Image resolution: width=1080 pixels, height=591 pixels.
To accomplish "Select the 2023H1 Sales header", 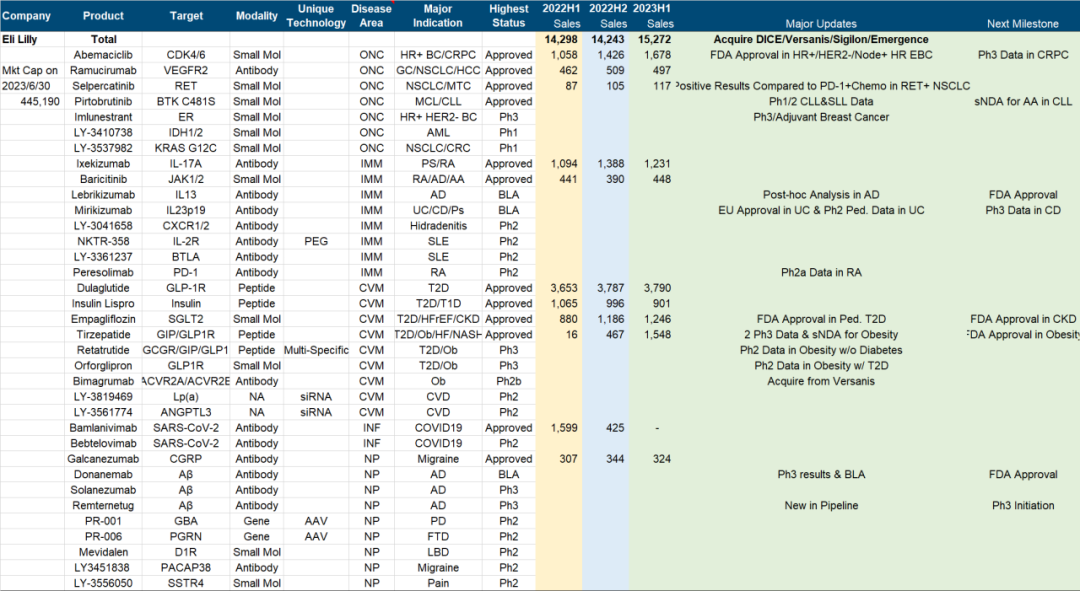I will 652,16.
